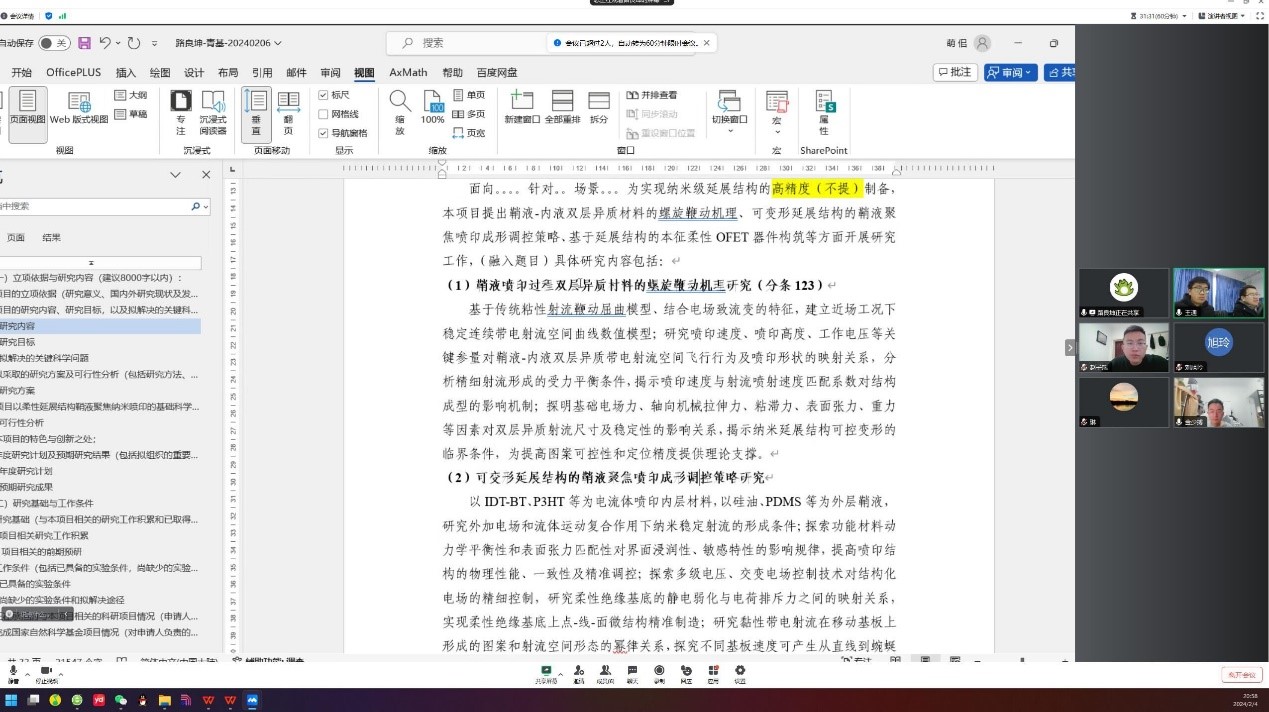Dismiss the meeting notification banner

[708, 43]
